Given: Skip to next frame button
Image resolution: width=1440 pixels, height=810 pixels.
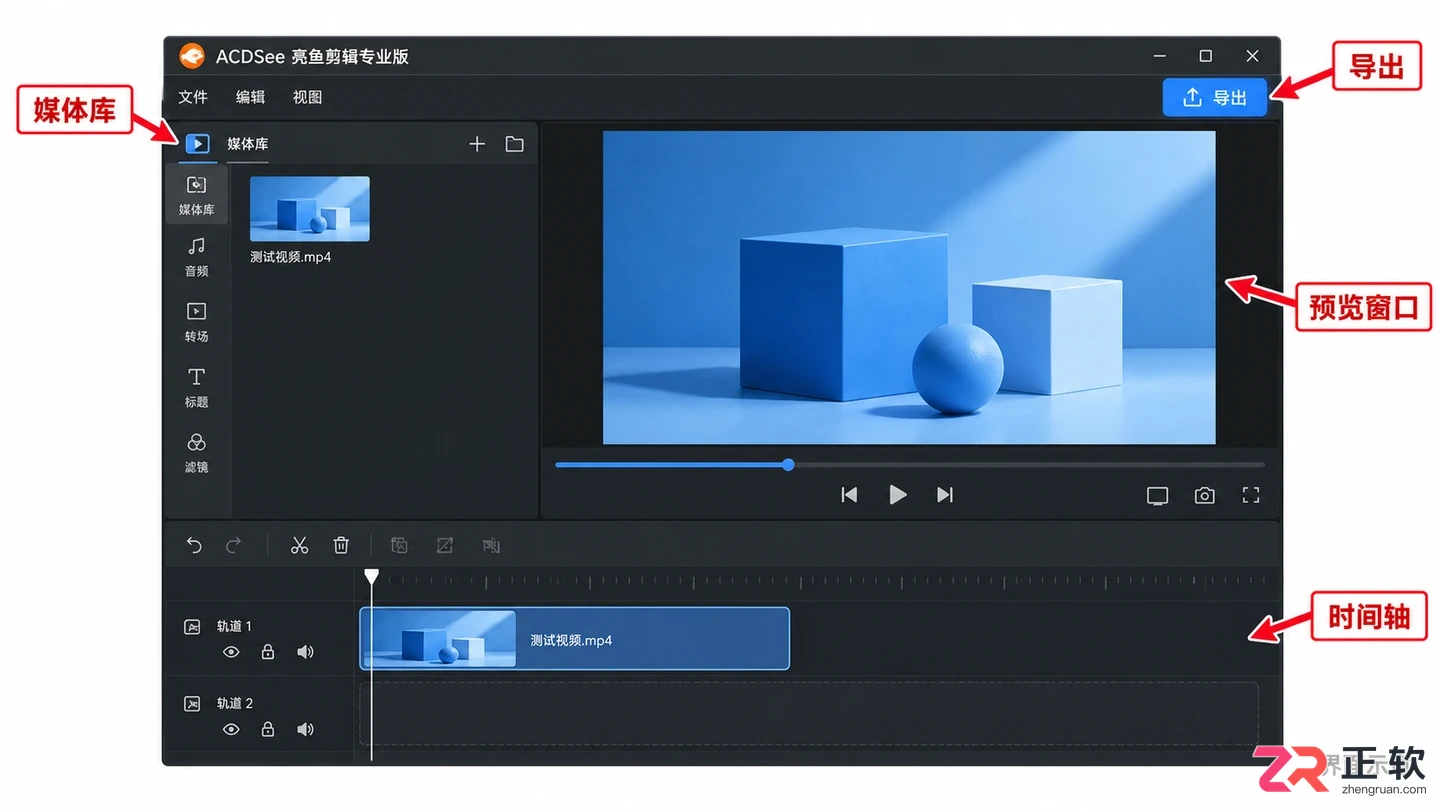Looking at the screenshot, I should click(x=945, y=495).
